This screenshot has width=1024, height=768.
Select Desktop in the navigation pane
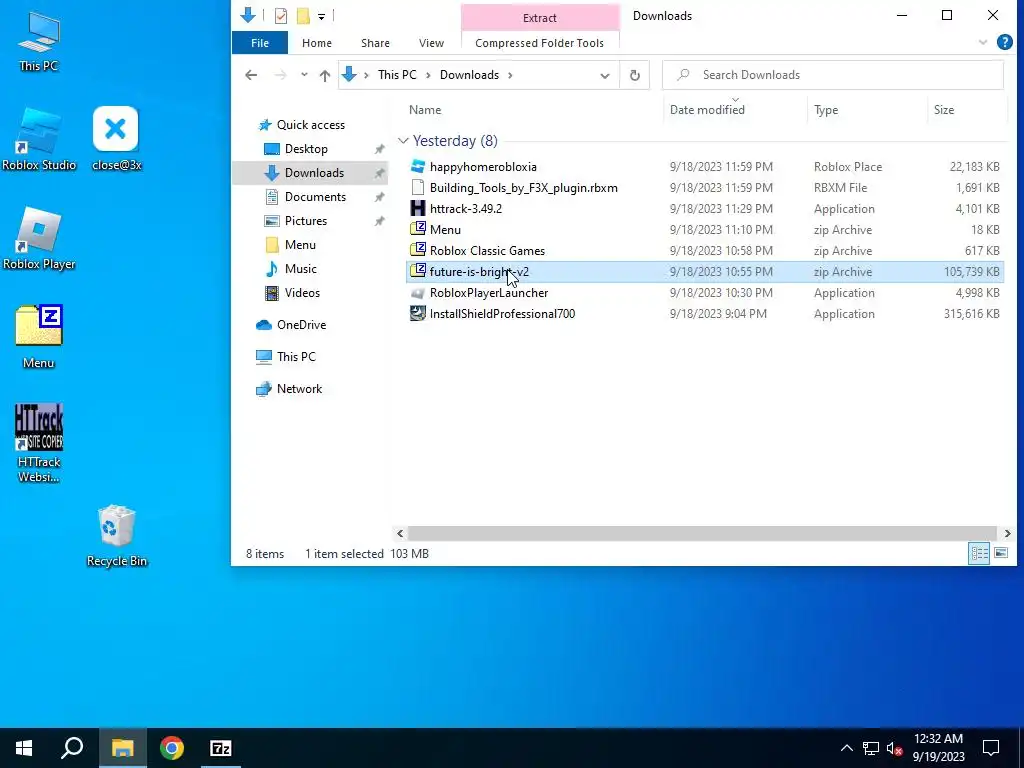coord(306,149)
